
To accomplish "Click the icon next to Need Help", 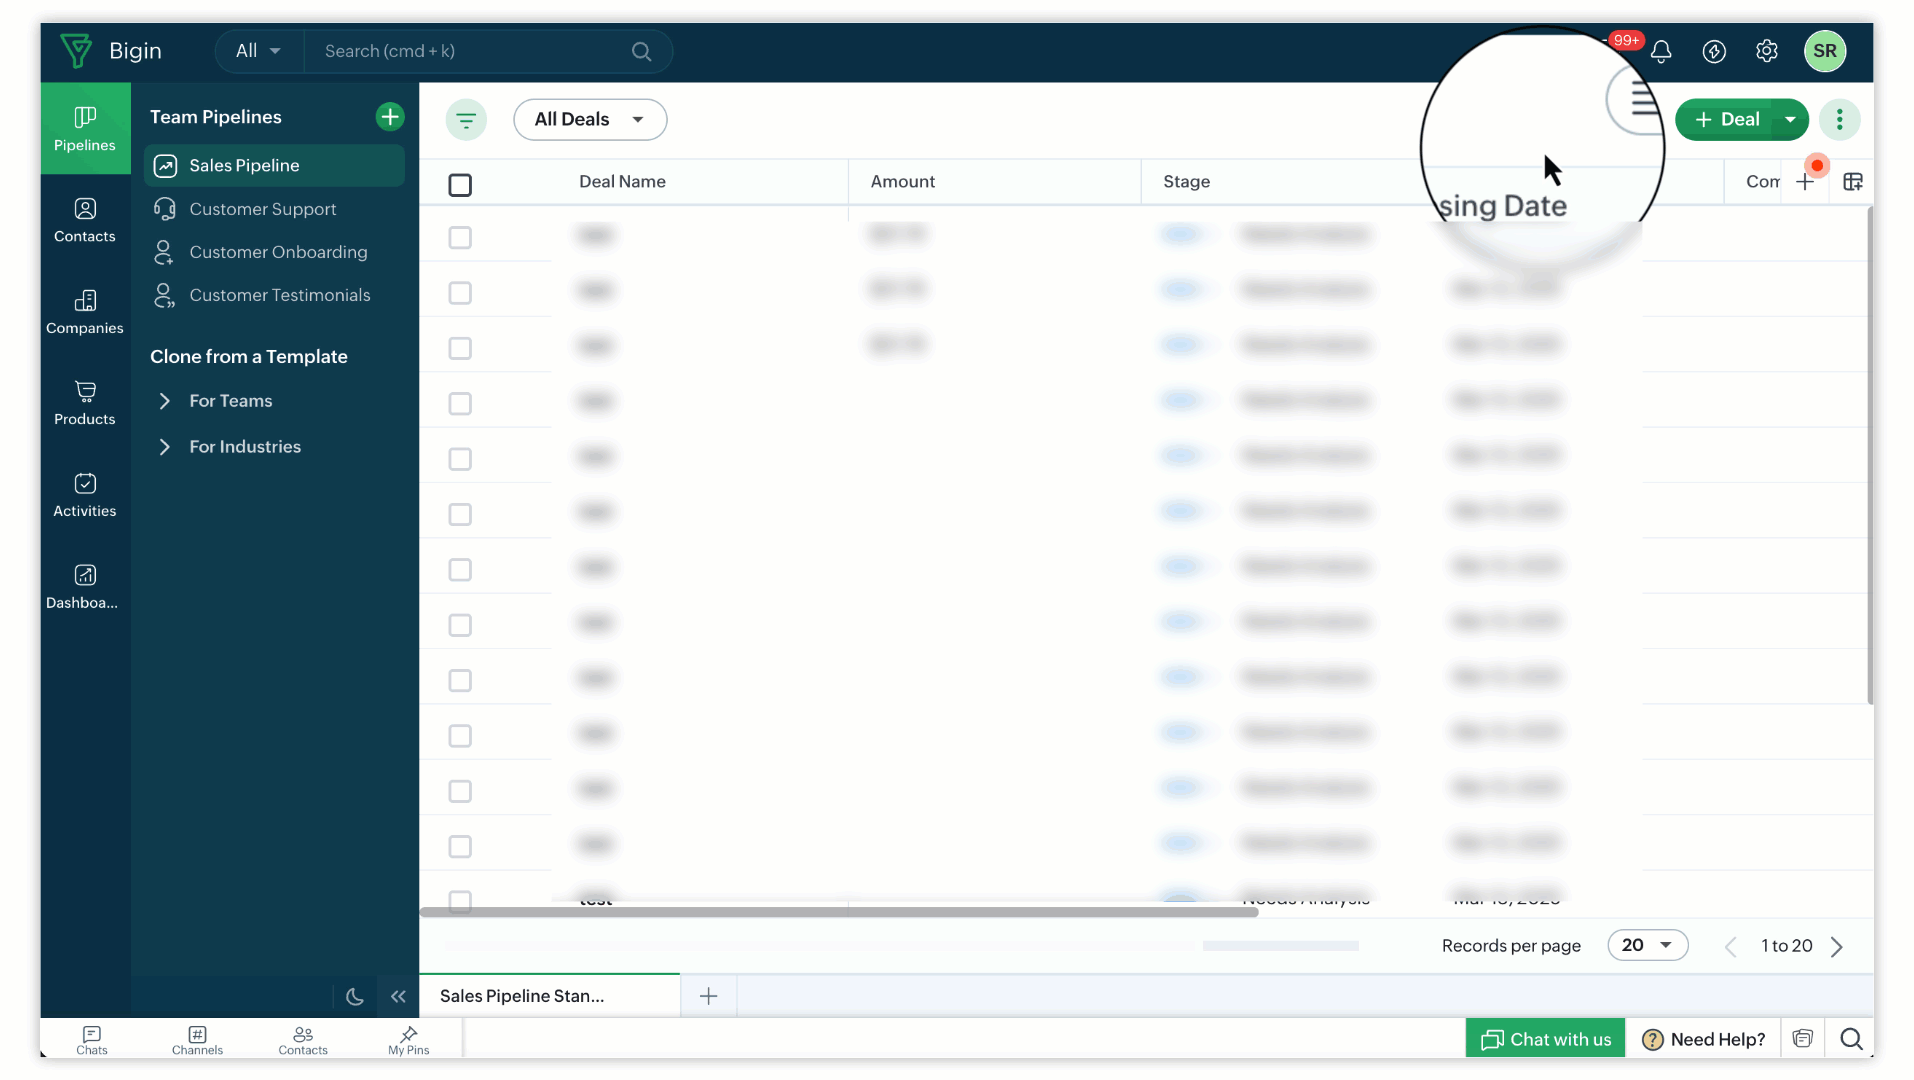I will 1803,1039.
